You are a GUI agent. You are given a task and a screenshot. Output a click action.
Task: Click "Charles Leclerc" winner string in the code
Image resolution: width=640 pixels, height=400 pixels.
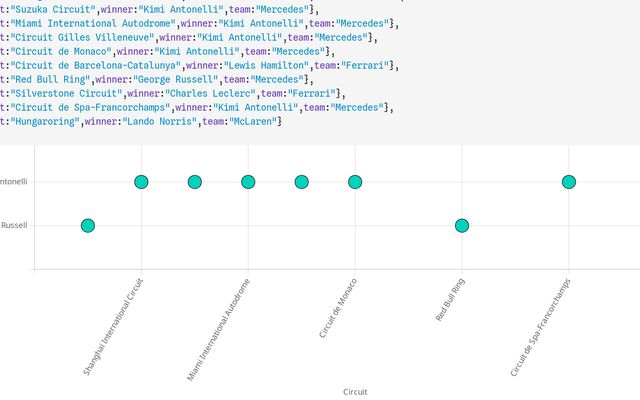[x=211, y=93]
